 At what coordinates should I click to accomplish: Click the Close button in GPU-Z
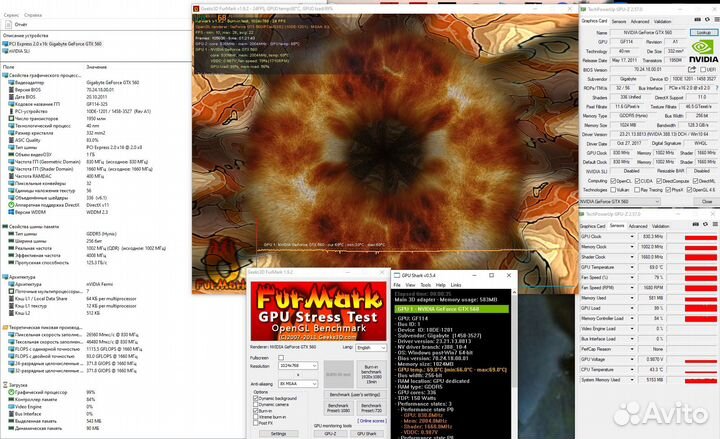(x=707, y=202)
